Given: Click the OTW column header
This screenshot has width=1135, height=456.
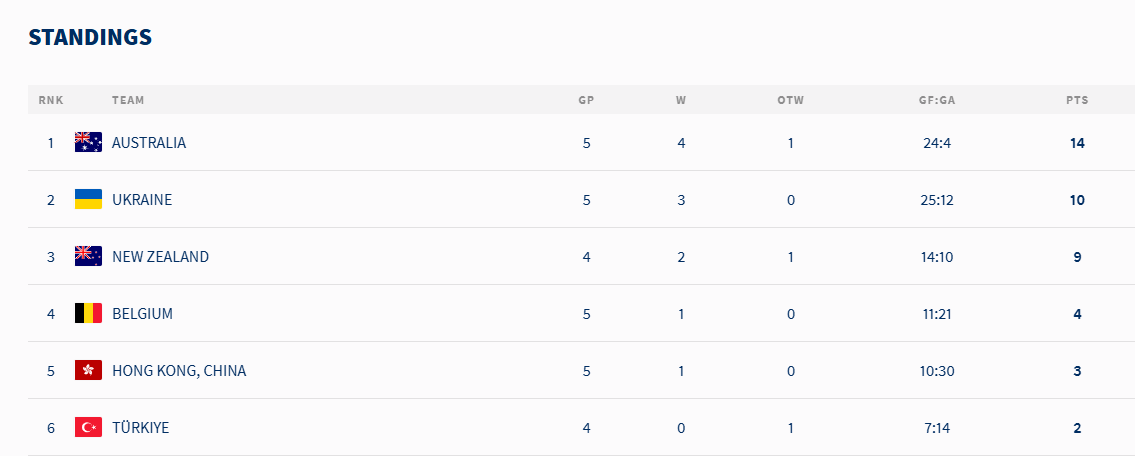Looking at the screenshot, I should [x=790, y=101].
